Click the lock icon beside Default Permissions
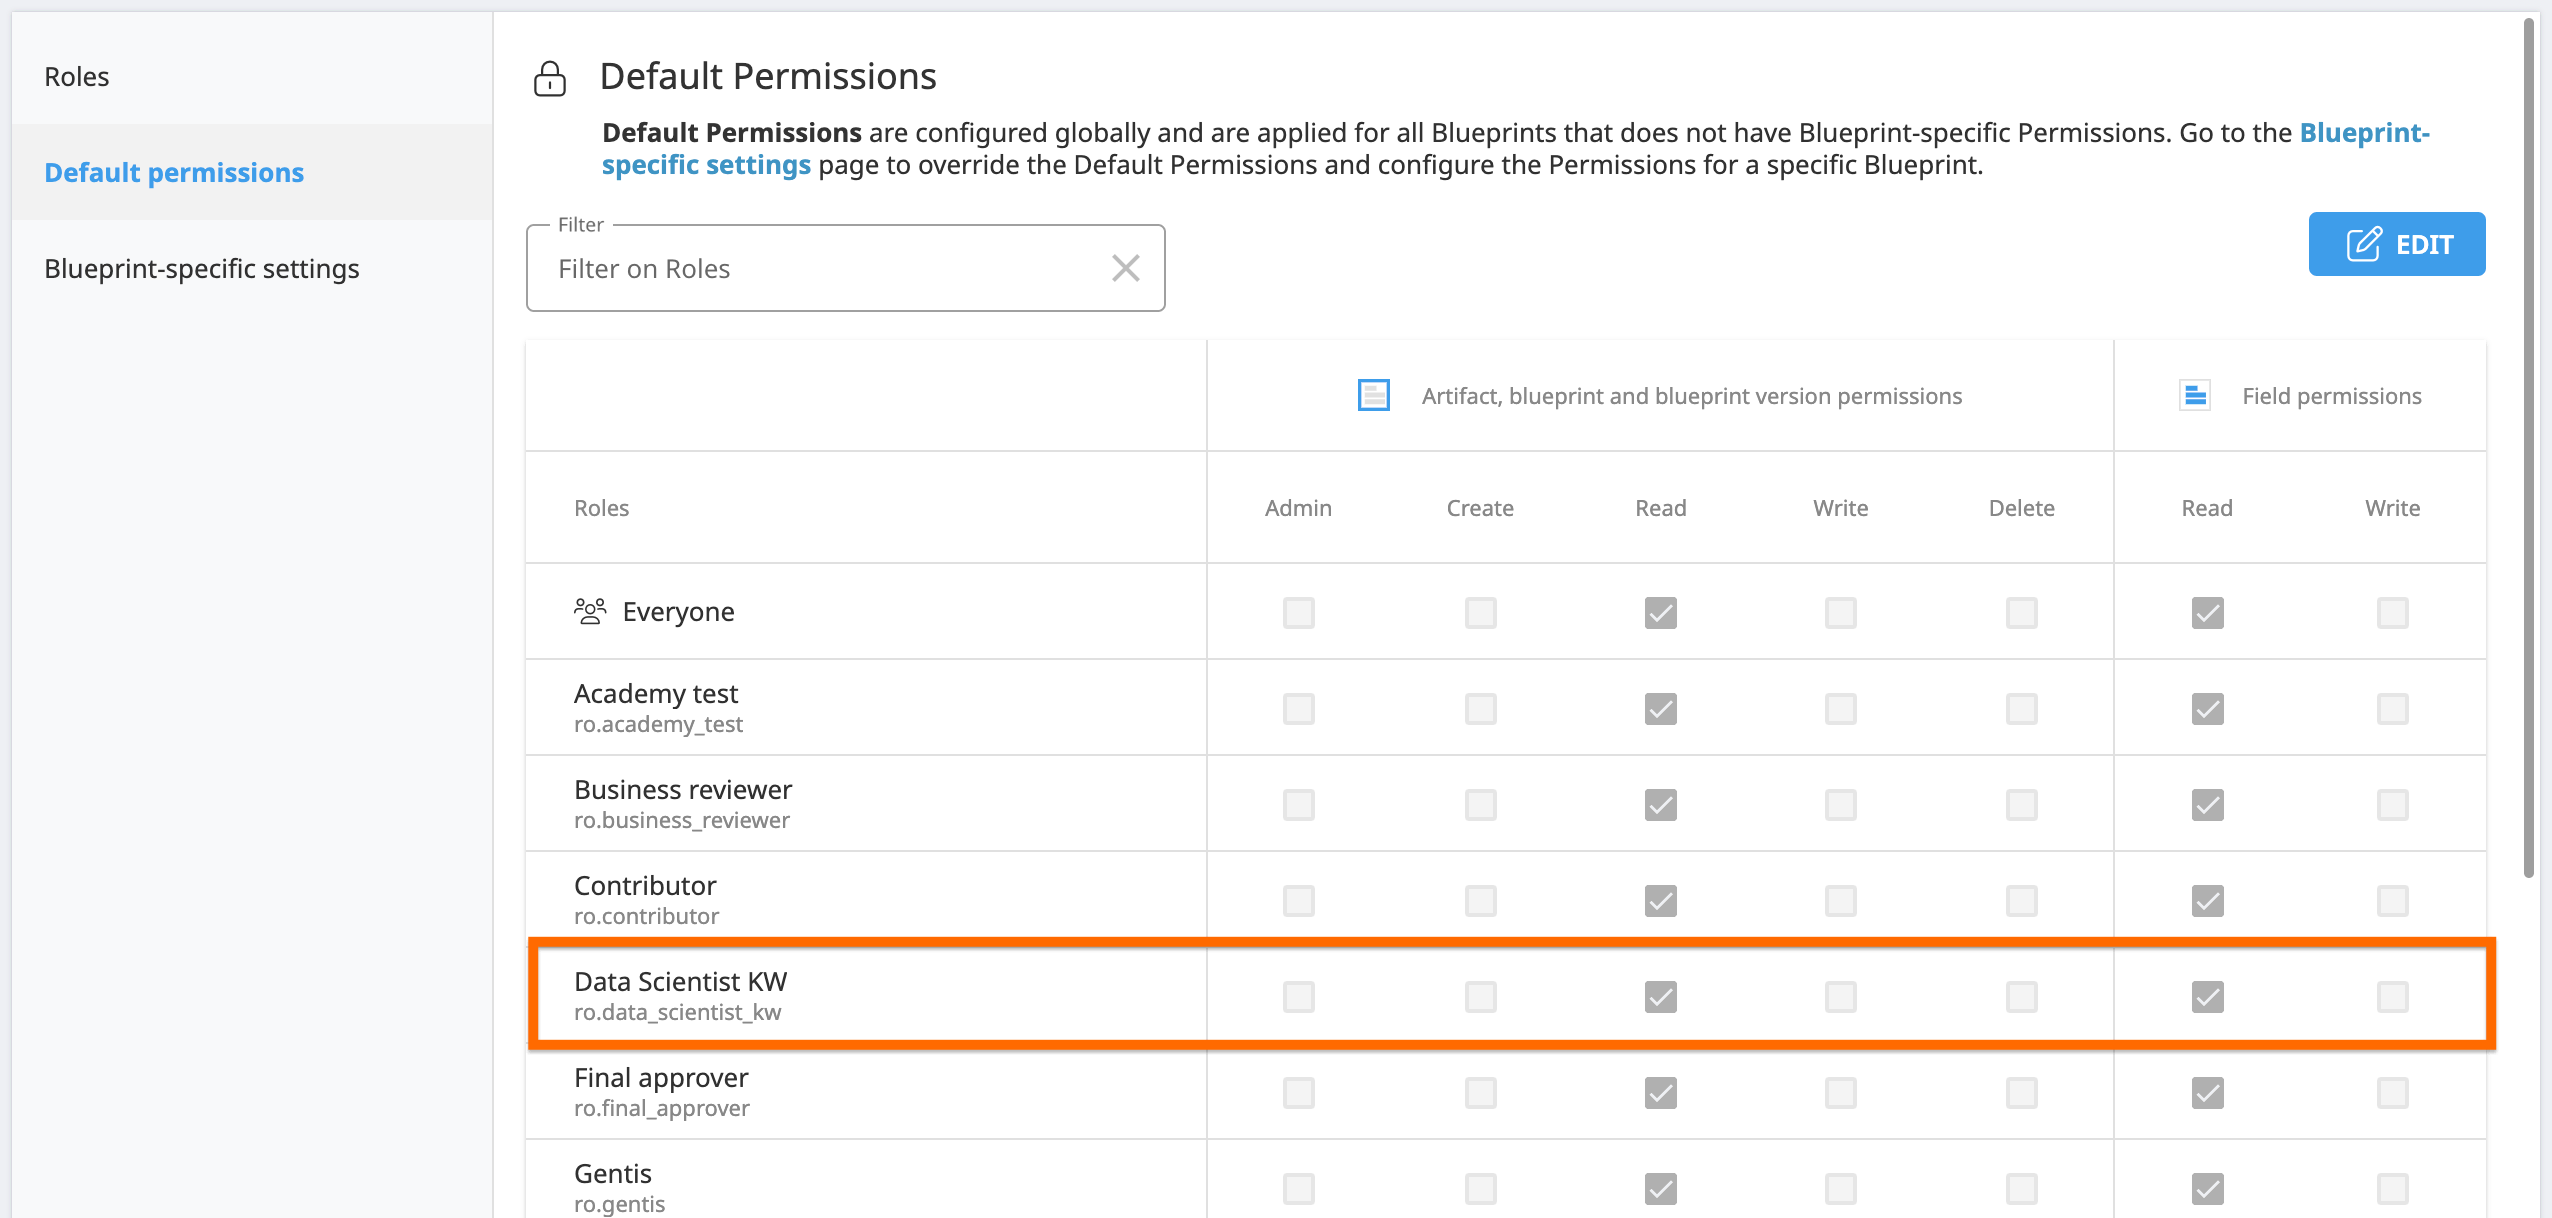The image size is (2552, 1218). click(x=550, y=78)
